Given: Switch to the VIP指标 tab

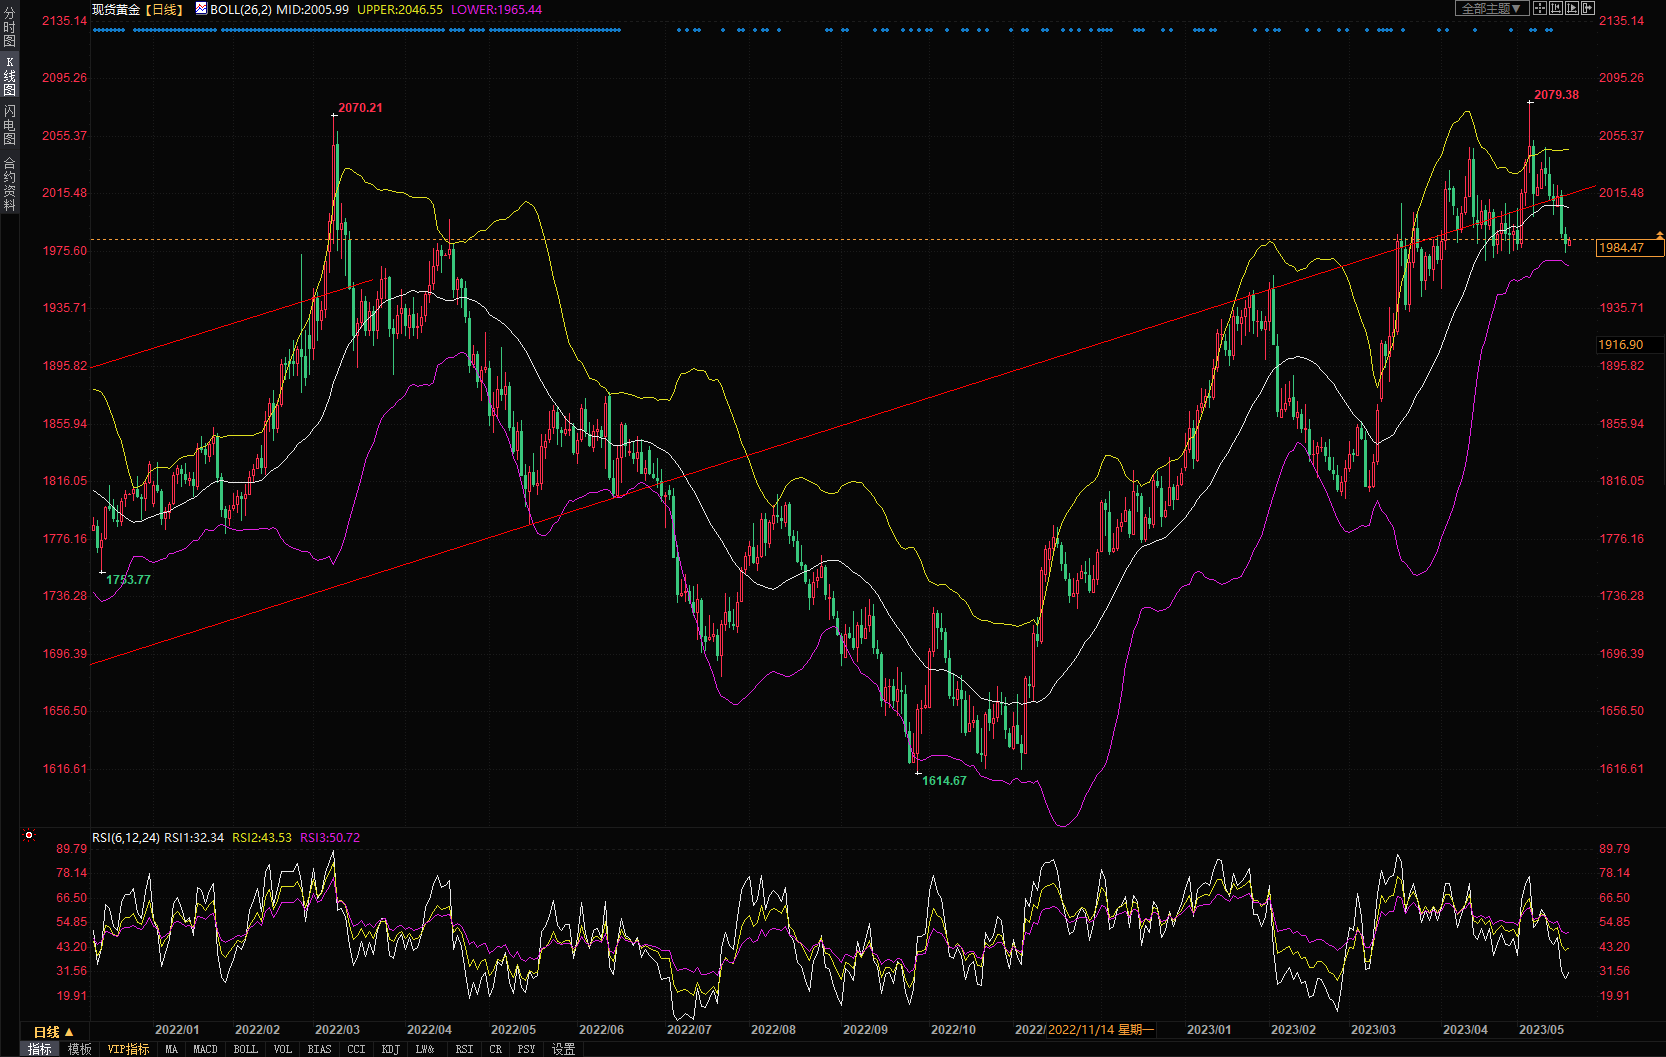Looking at the screenshot, I should point(128,1049).
